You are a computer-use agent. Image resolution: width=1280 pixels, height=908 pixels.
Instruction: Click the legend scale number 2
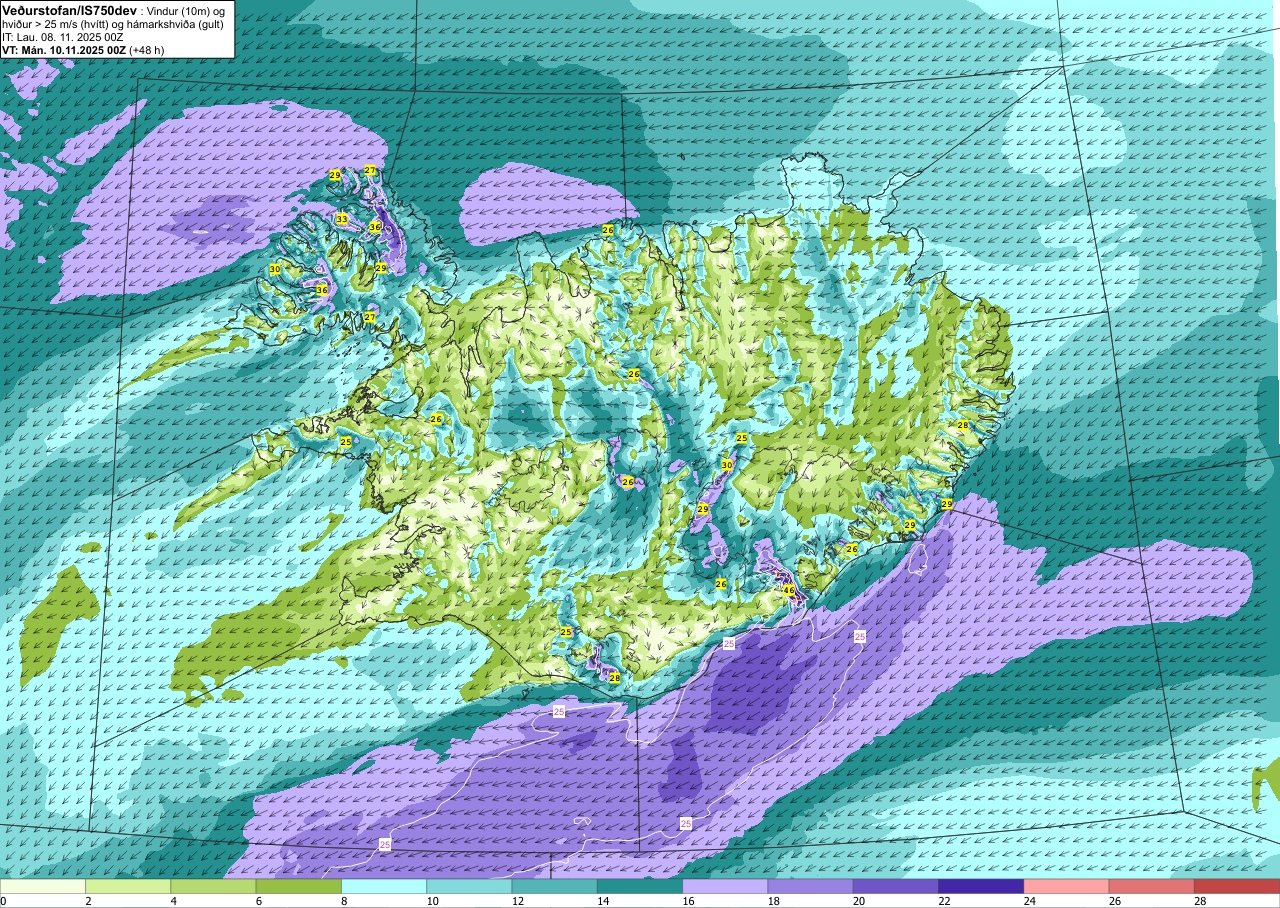coord(86,901)
